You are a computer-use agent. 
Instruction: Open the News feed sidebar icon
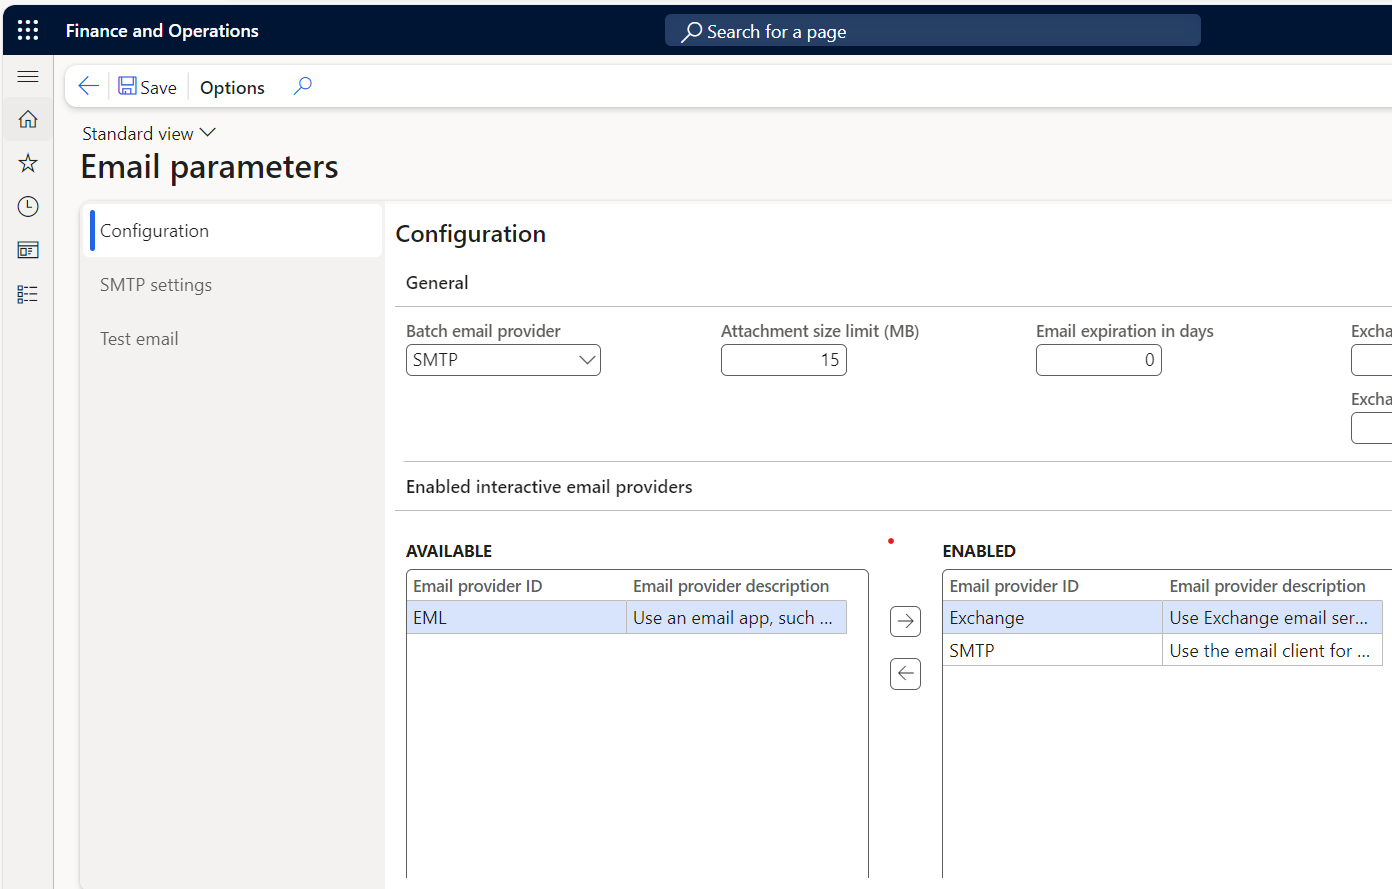pyautogui.click(x=27, y=250)
